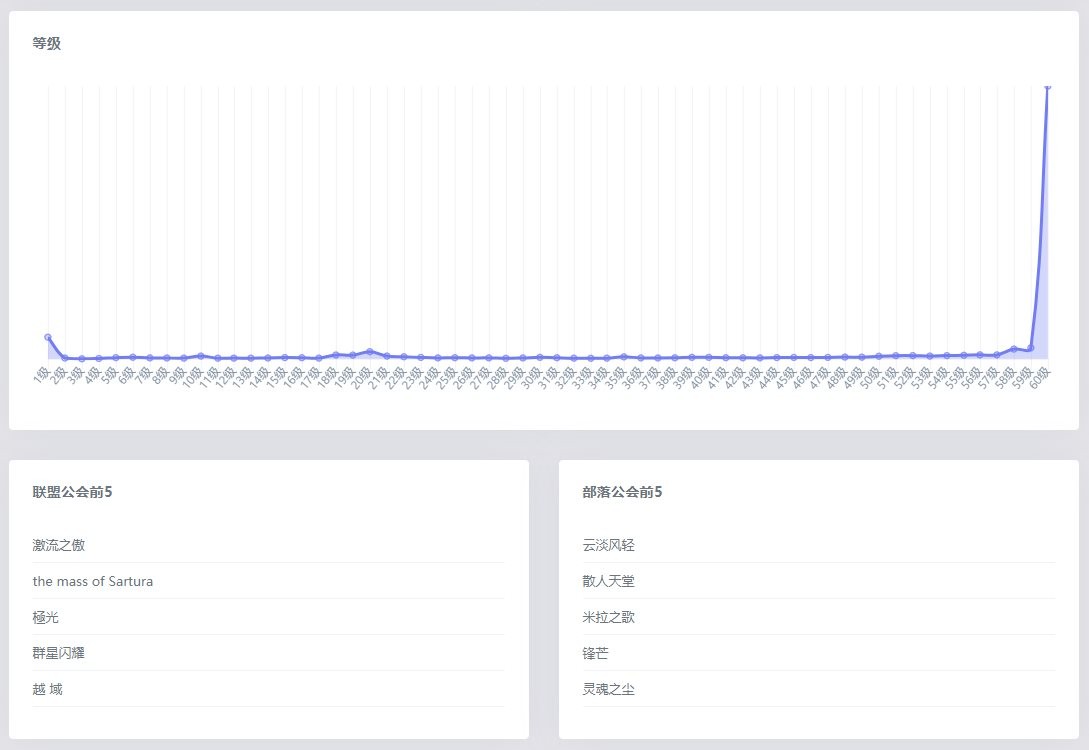Select the 1级 data point on chart

coord(48,338)
